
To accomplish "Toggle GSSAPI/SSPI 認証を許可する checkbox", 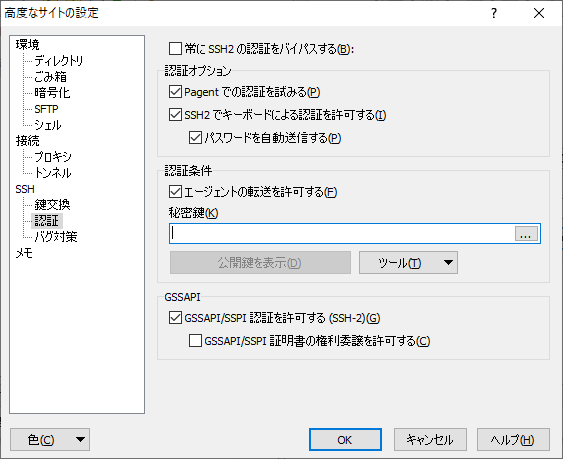I will point(175,318).
